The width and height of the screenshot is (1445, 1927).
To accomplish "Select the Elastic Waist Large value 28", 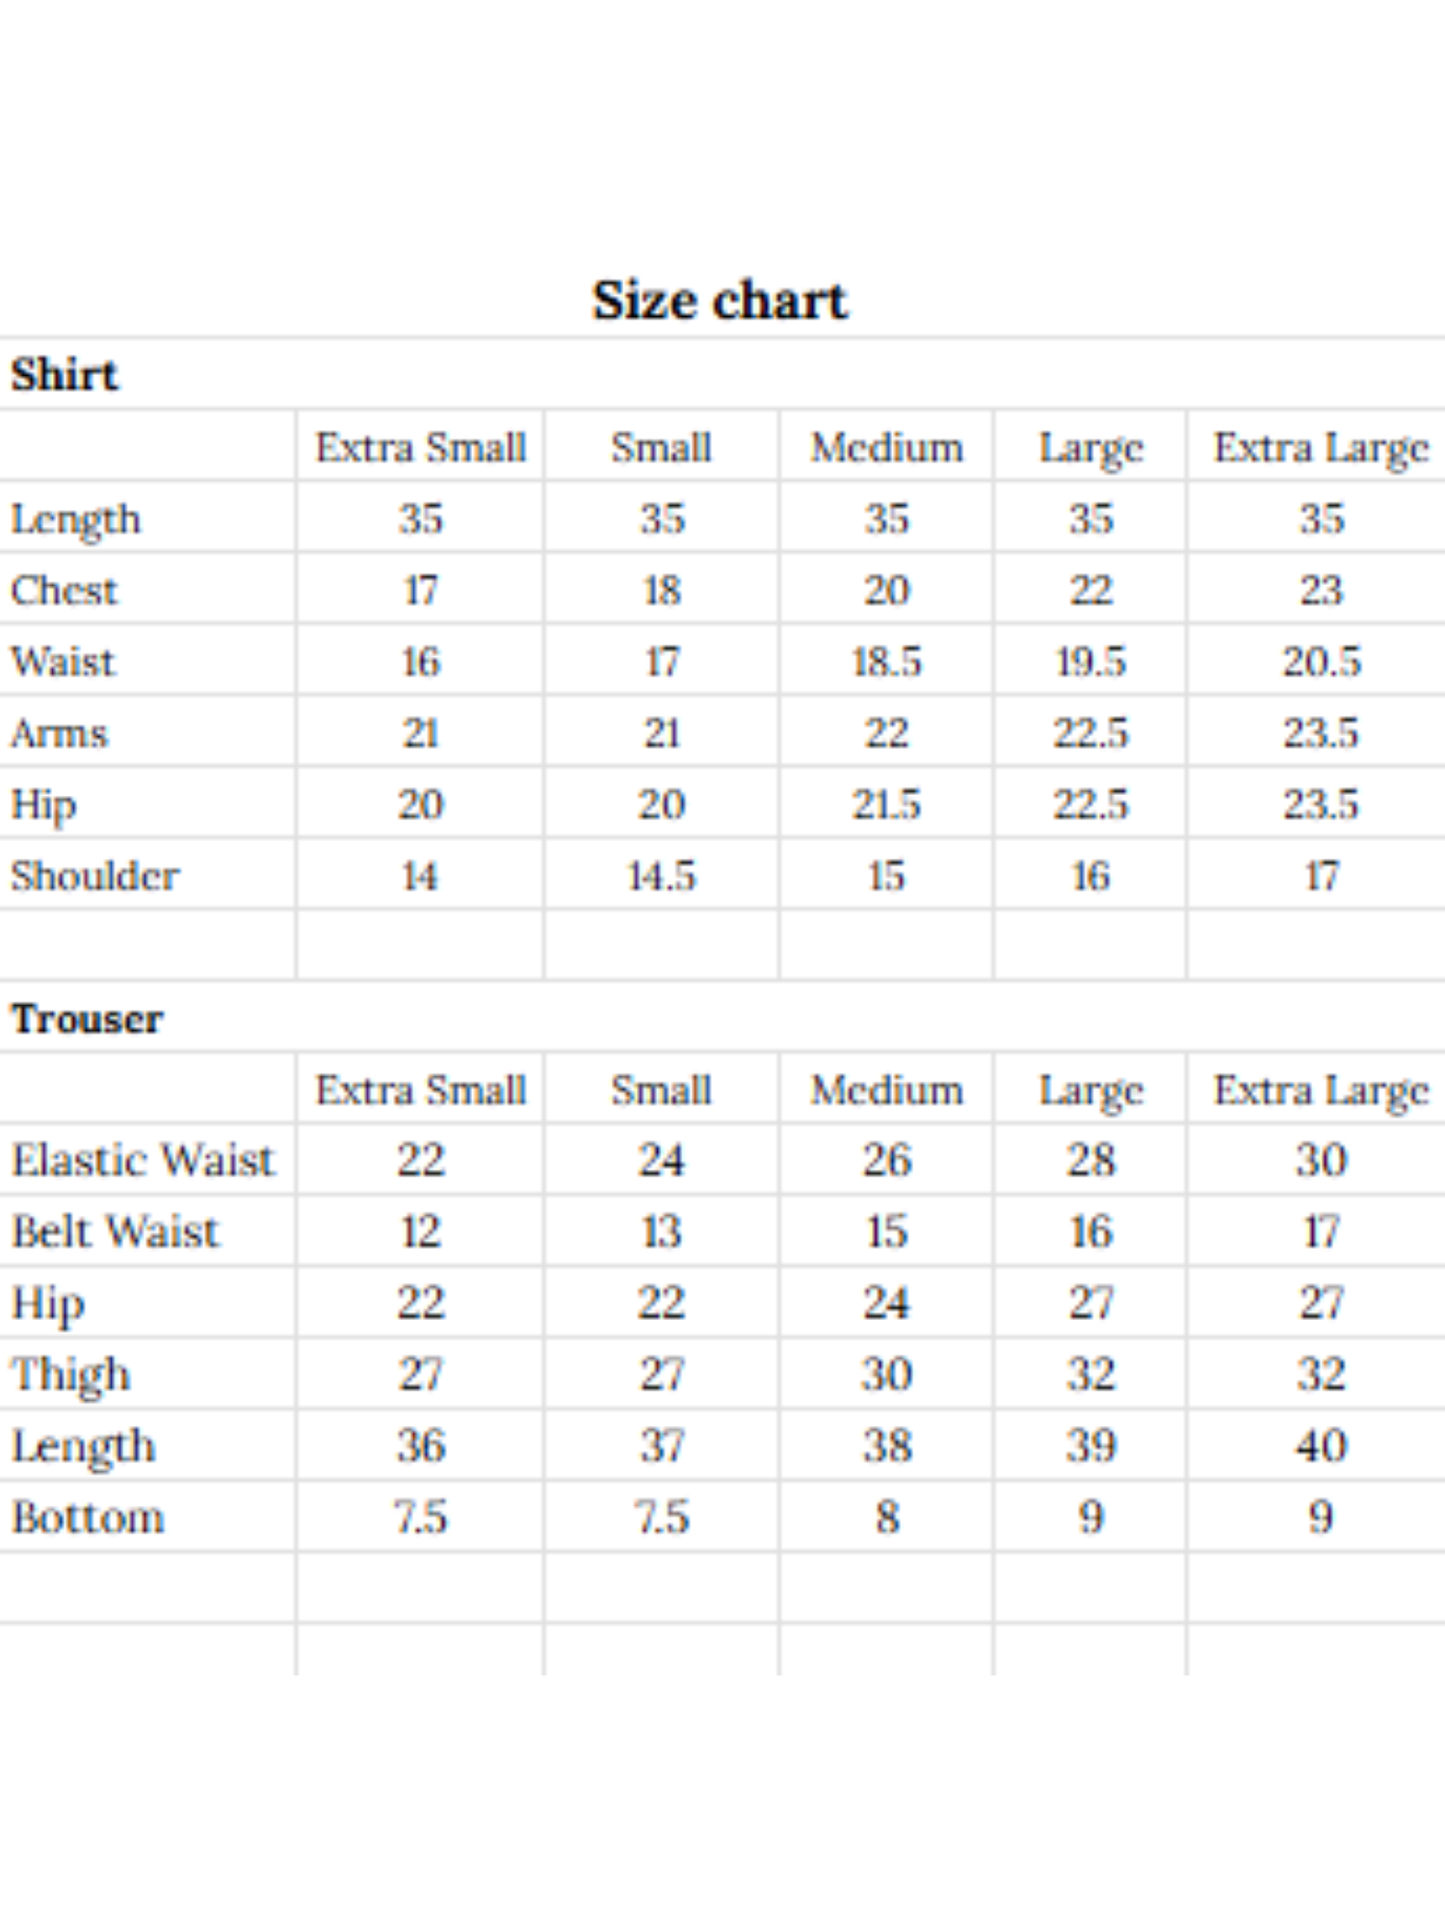I will click(1090, 1160).
